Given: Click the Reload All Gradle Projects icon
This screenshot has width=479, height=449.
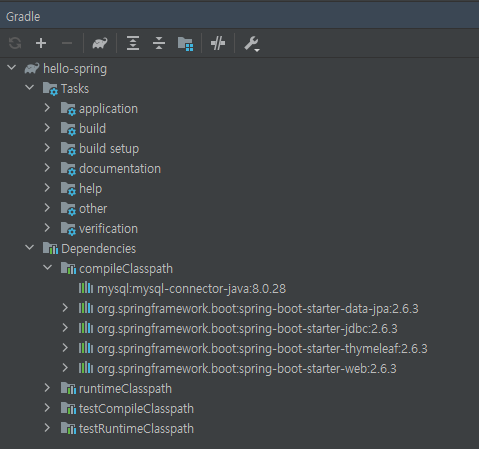Looking at the screenshot, I should click(x=15, y=43).
